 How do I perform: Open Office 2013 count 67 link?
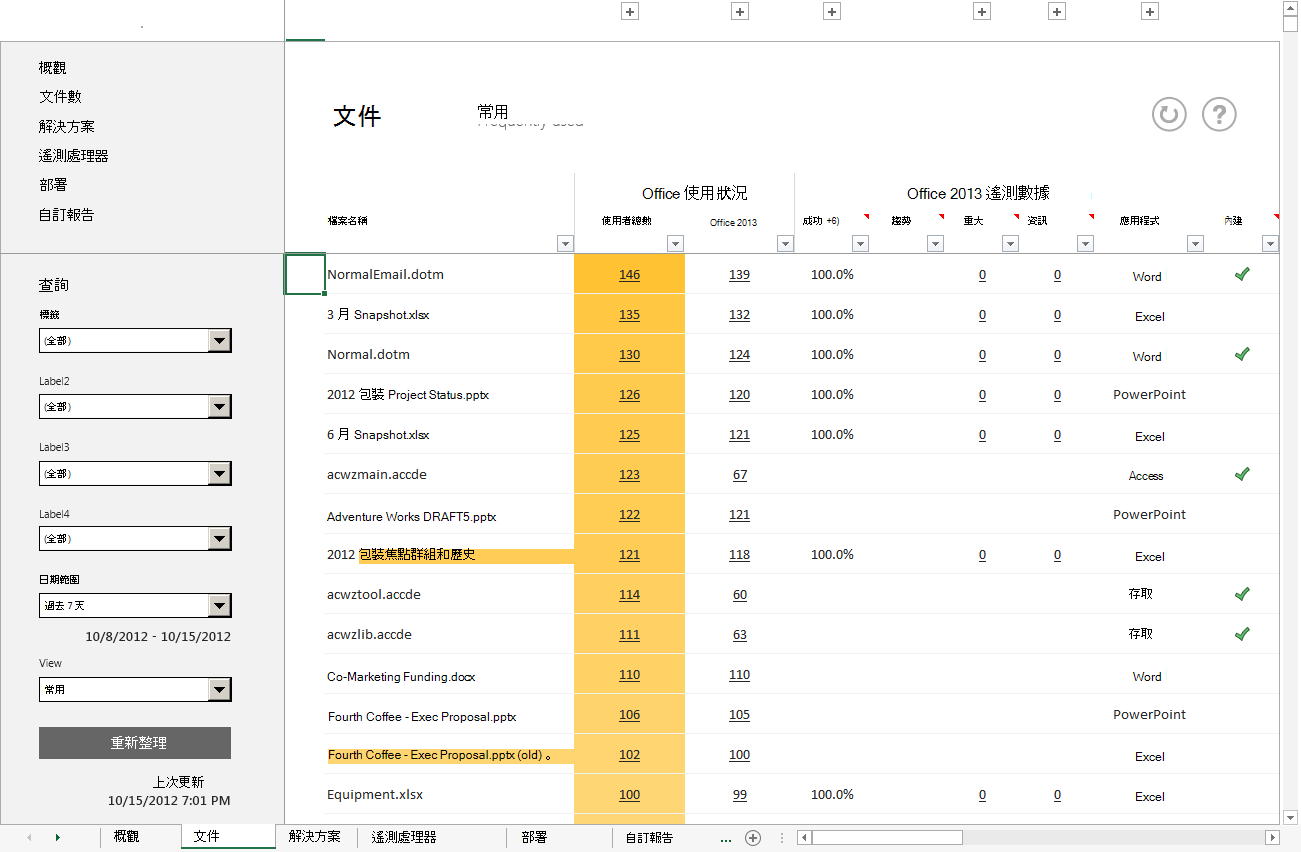[740, 475]
